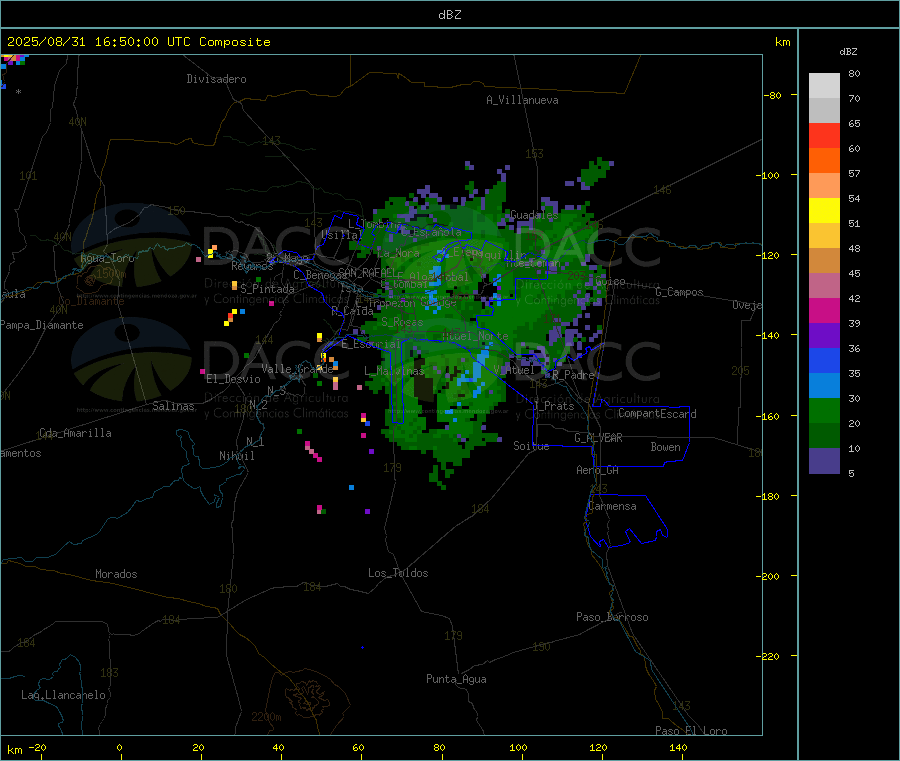Select the 'Salinas' map label

coord(173,406)
